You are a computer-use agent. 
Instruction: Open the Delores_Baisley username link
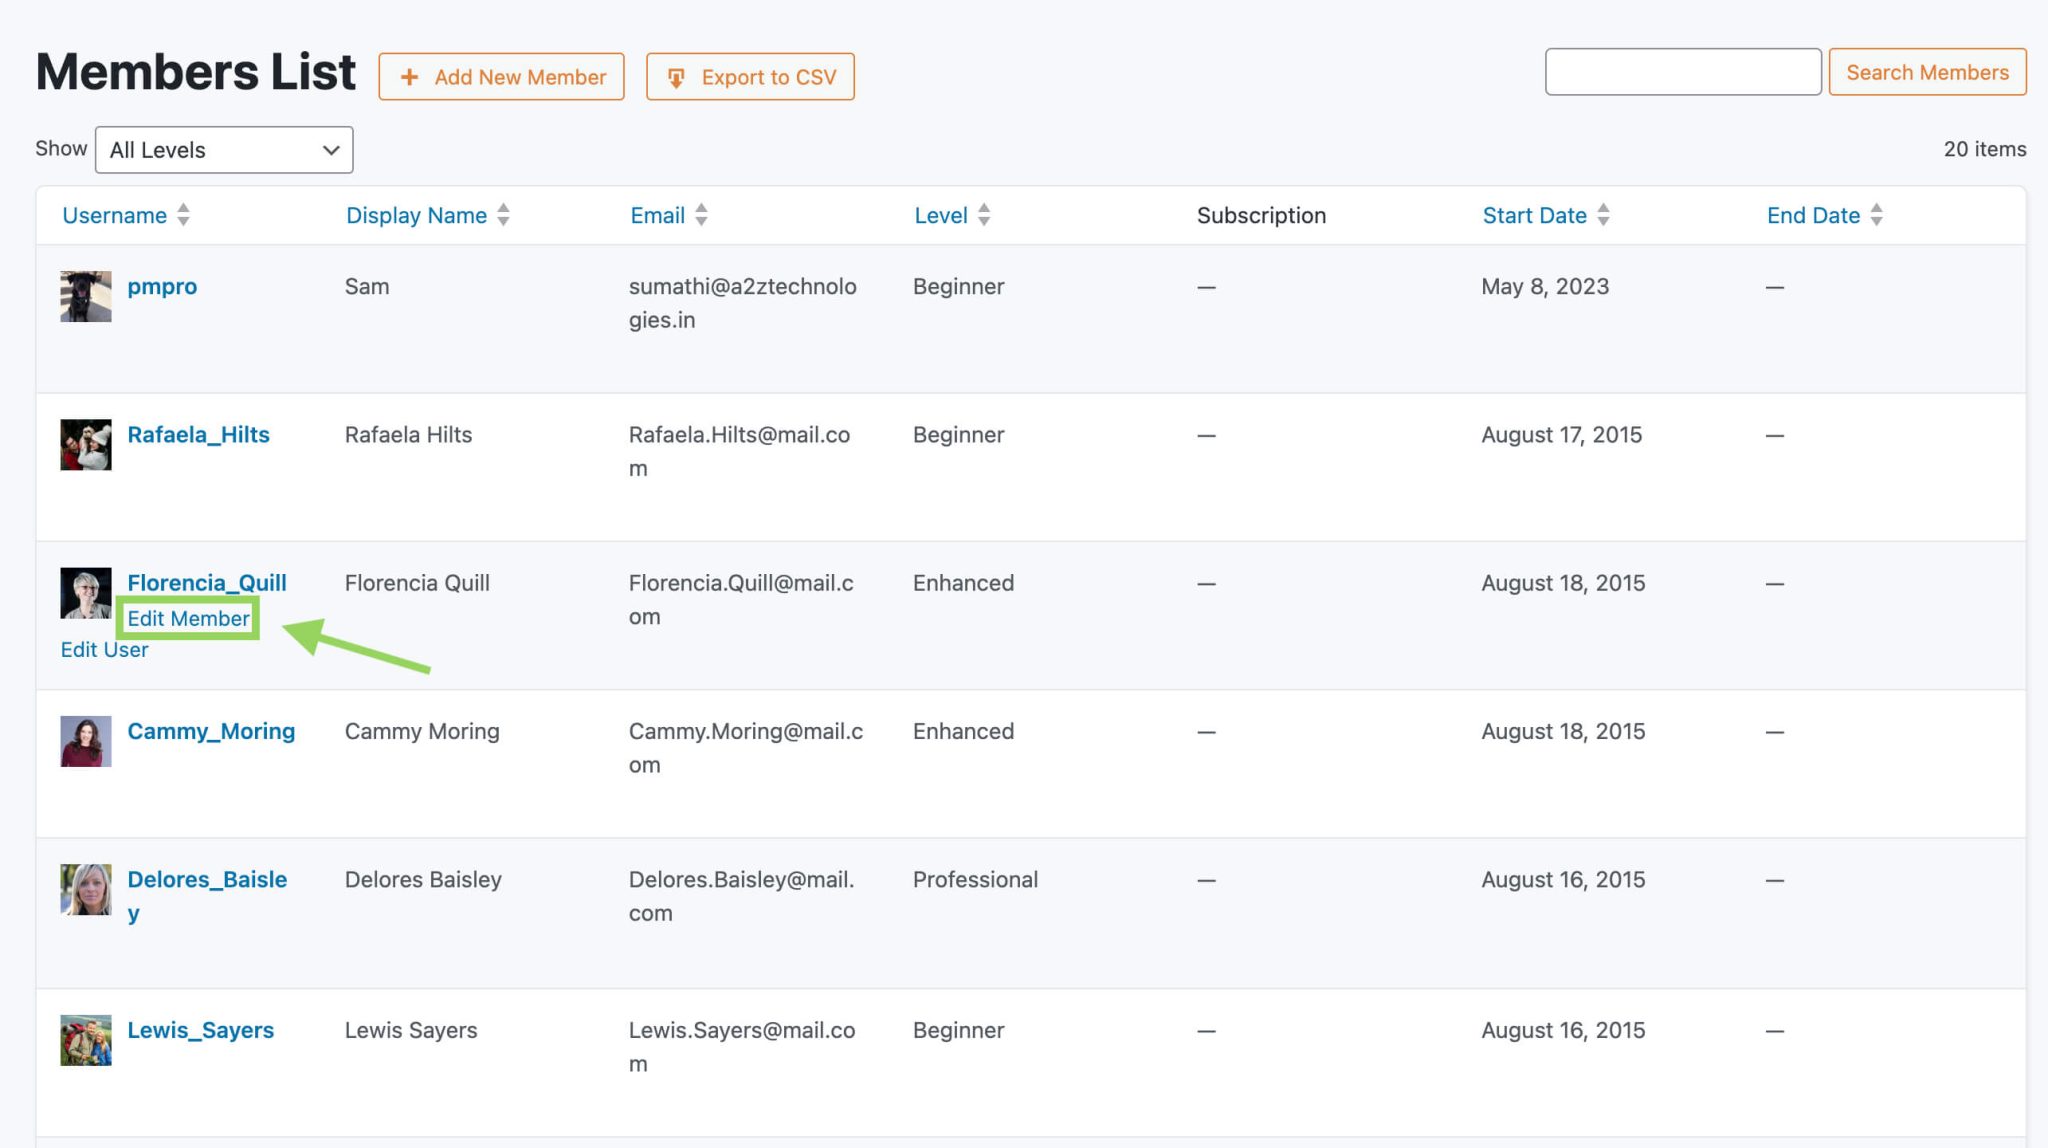click(x=207, y=880)
